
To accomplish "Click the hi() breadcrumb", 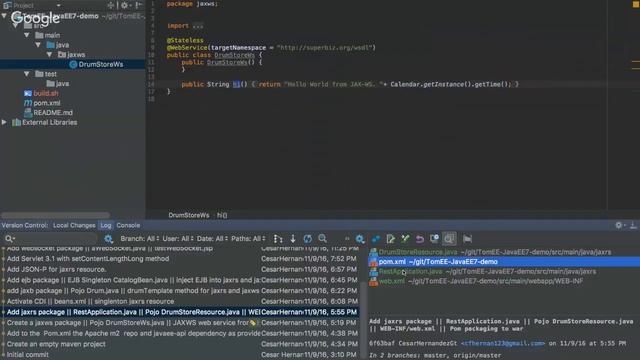I will tap(222, 215).
